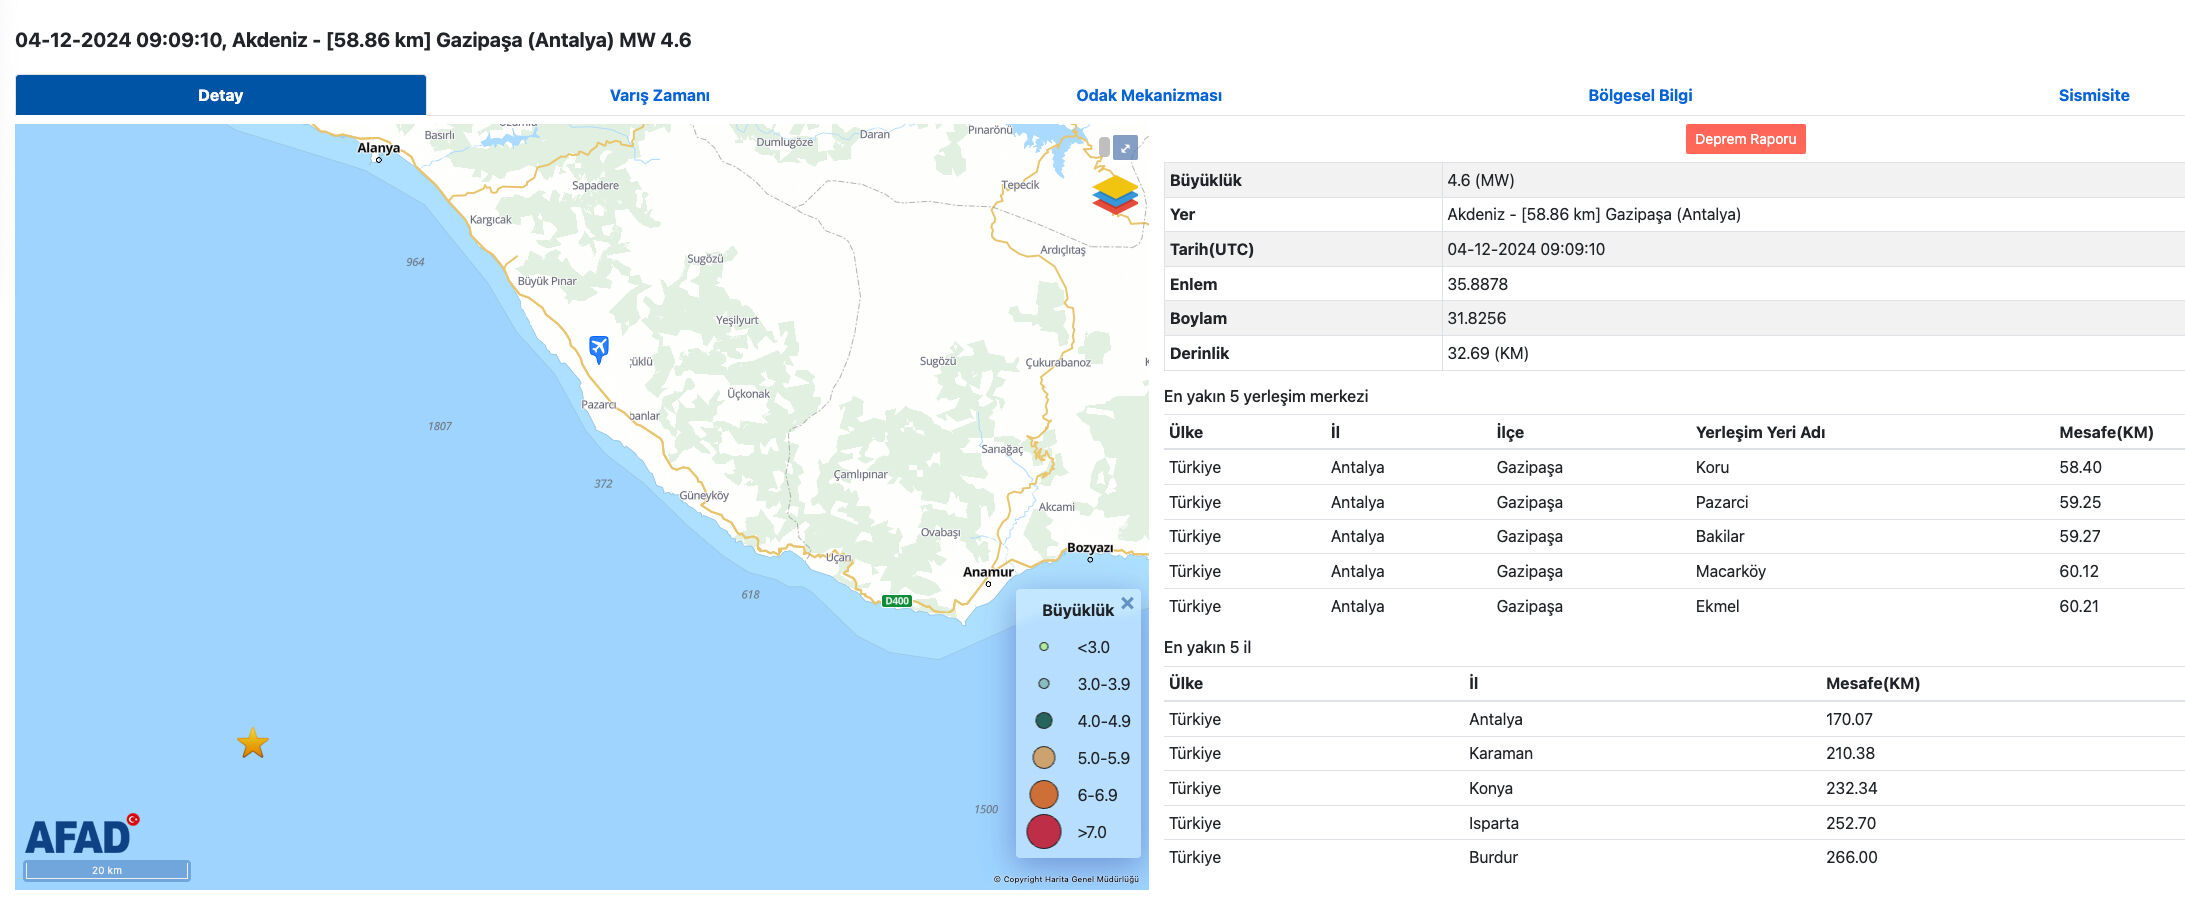Click the 20 km scale bar
This screenshot has width=2185, height=902.
pyautogui.click(x=105, y=869)
